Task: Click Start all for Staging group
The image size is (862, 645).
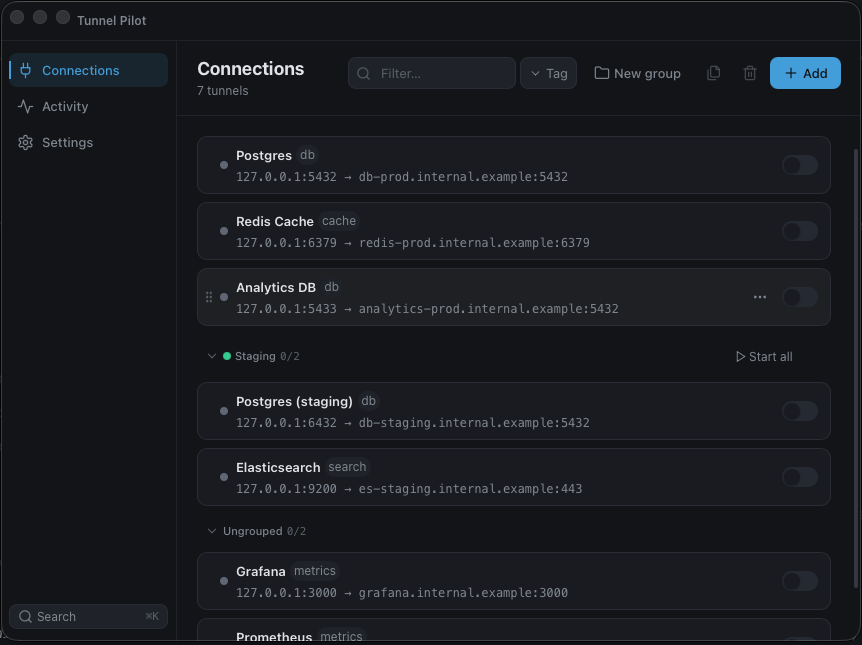Action: coord(764,356)
